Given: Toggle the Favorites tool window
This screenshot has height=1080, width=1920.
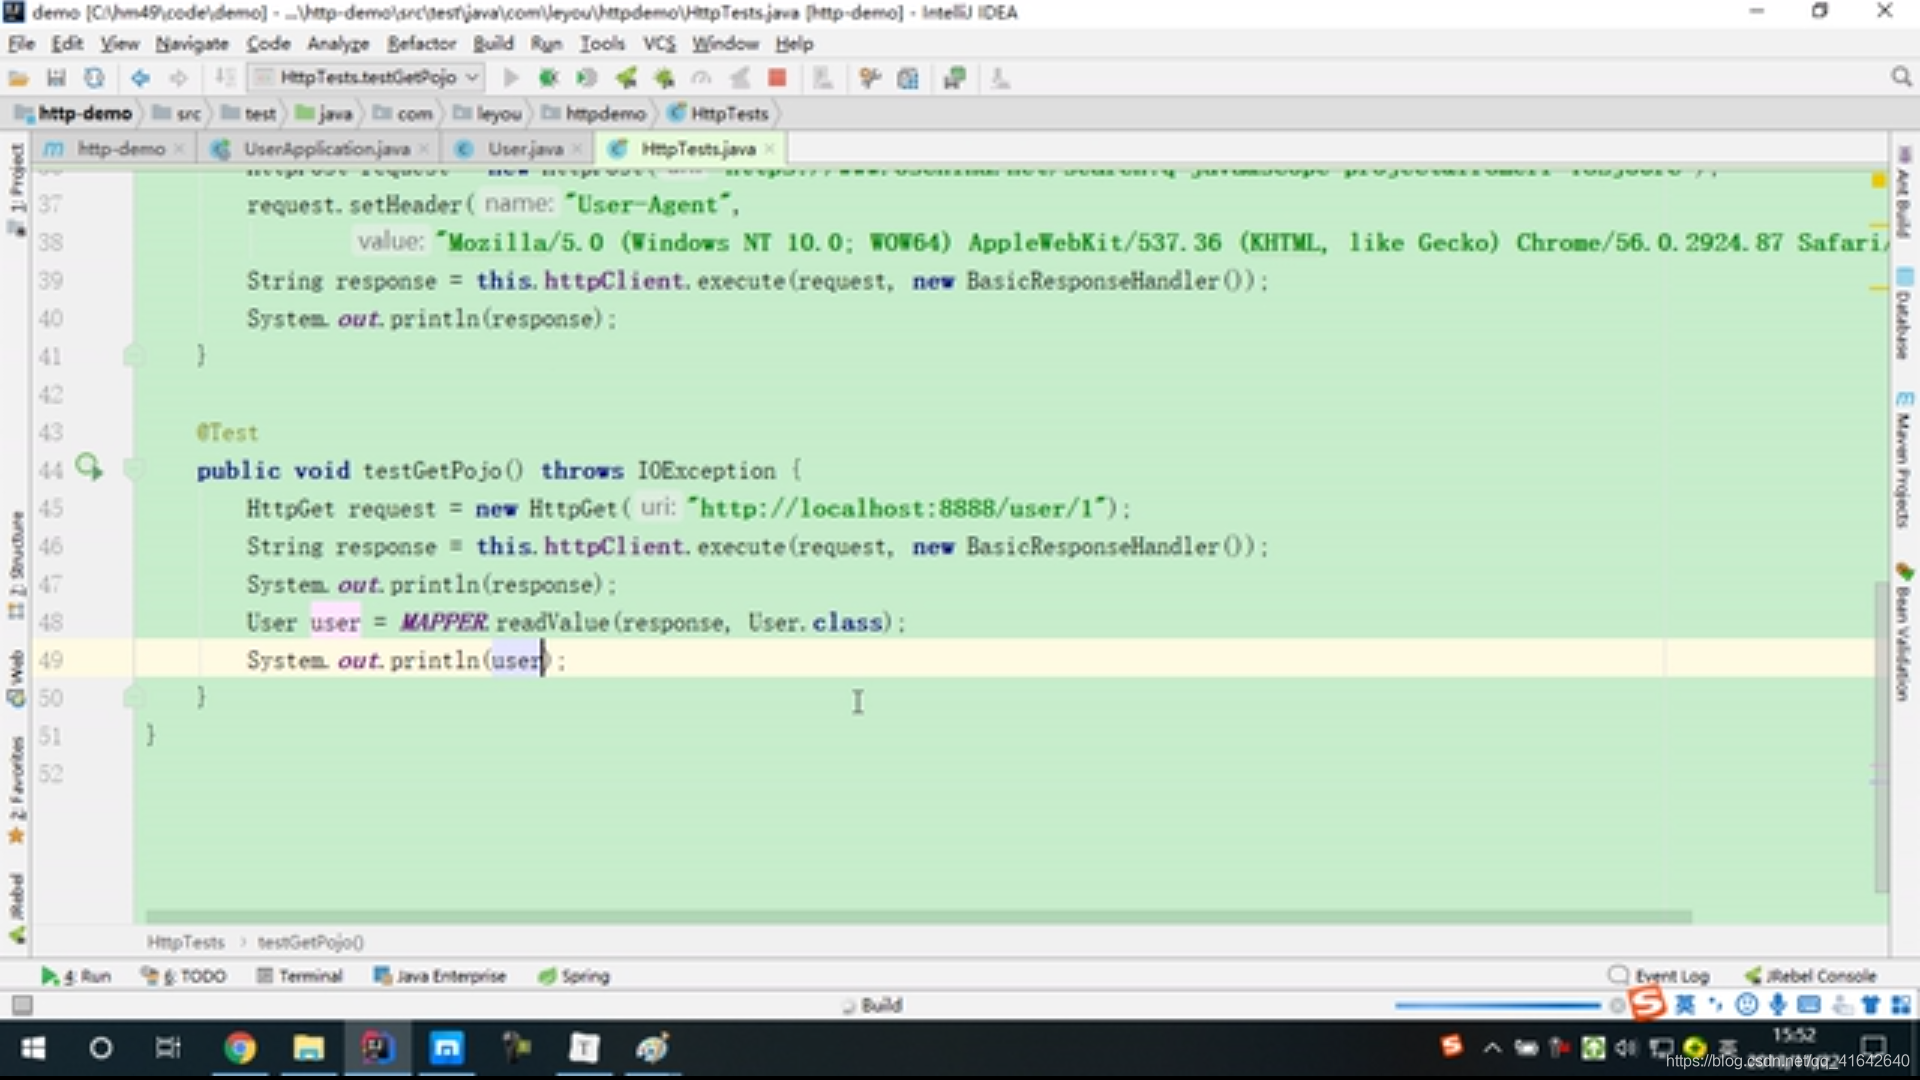Looking at the screenshot, I should click(16, 790).
